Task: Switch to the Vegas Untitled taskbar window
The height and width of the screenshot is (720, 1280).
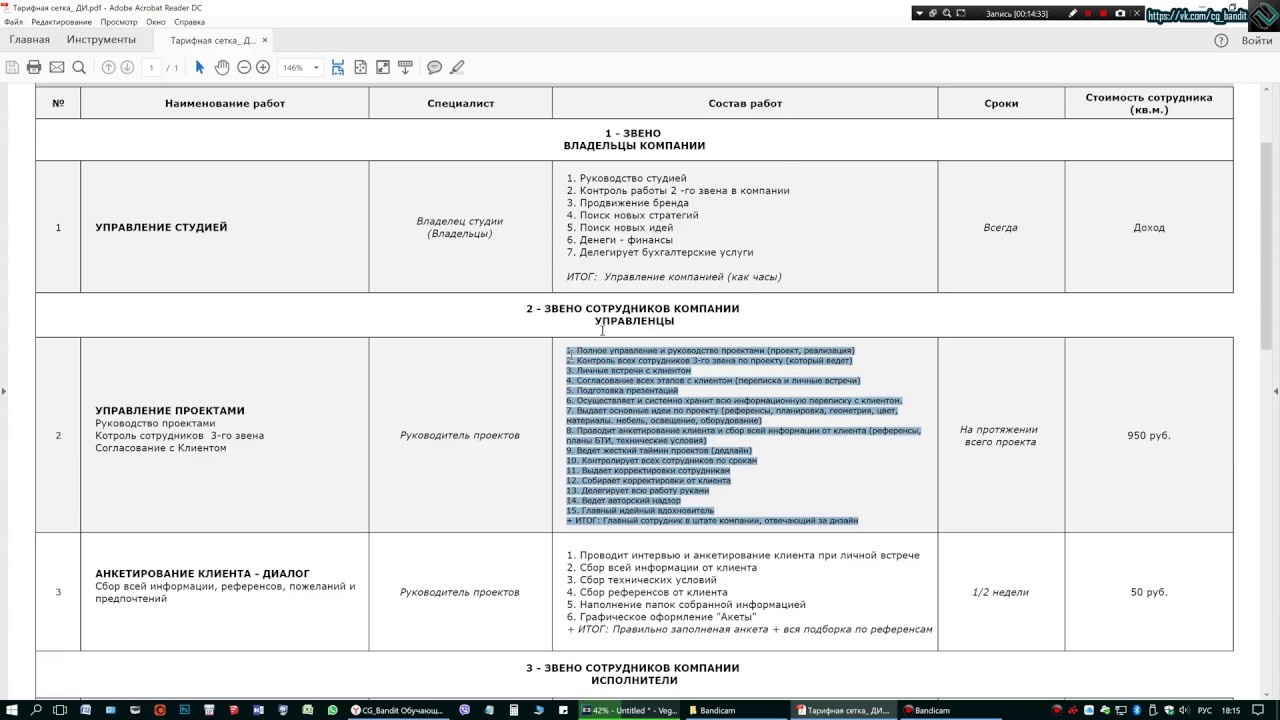Action: [629, 710]
